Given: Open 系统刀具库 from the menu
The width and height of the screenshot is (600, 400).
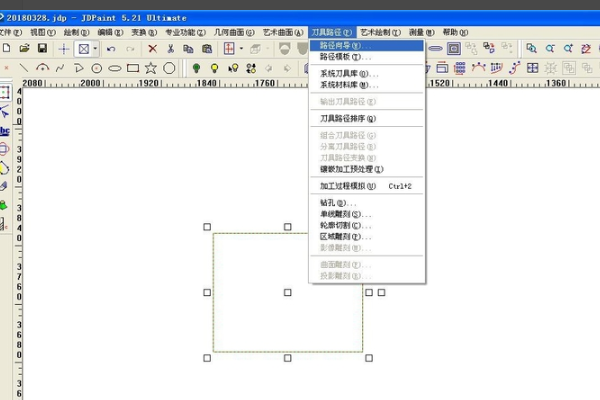Looking at the screenshot, I should click(x=367, y=73).
